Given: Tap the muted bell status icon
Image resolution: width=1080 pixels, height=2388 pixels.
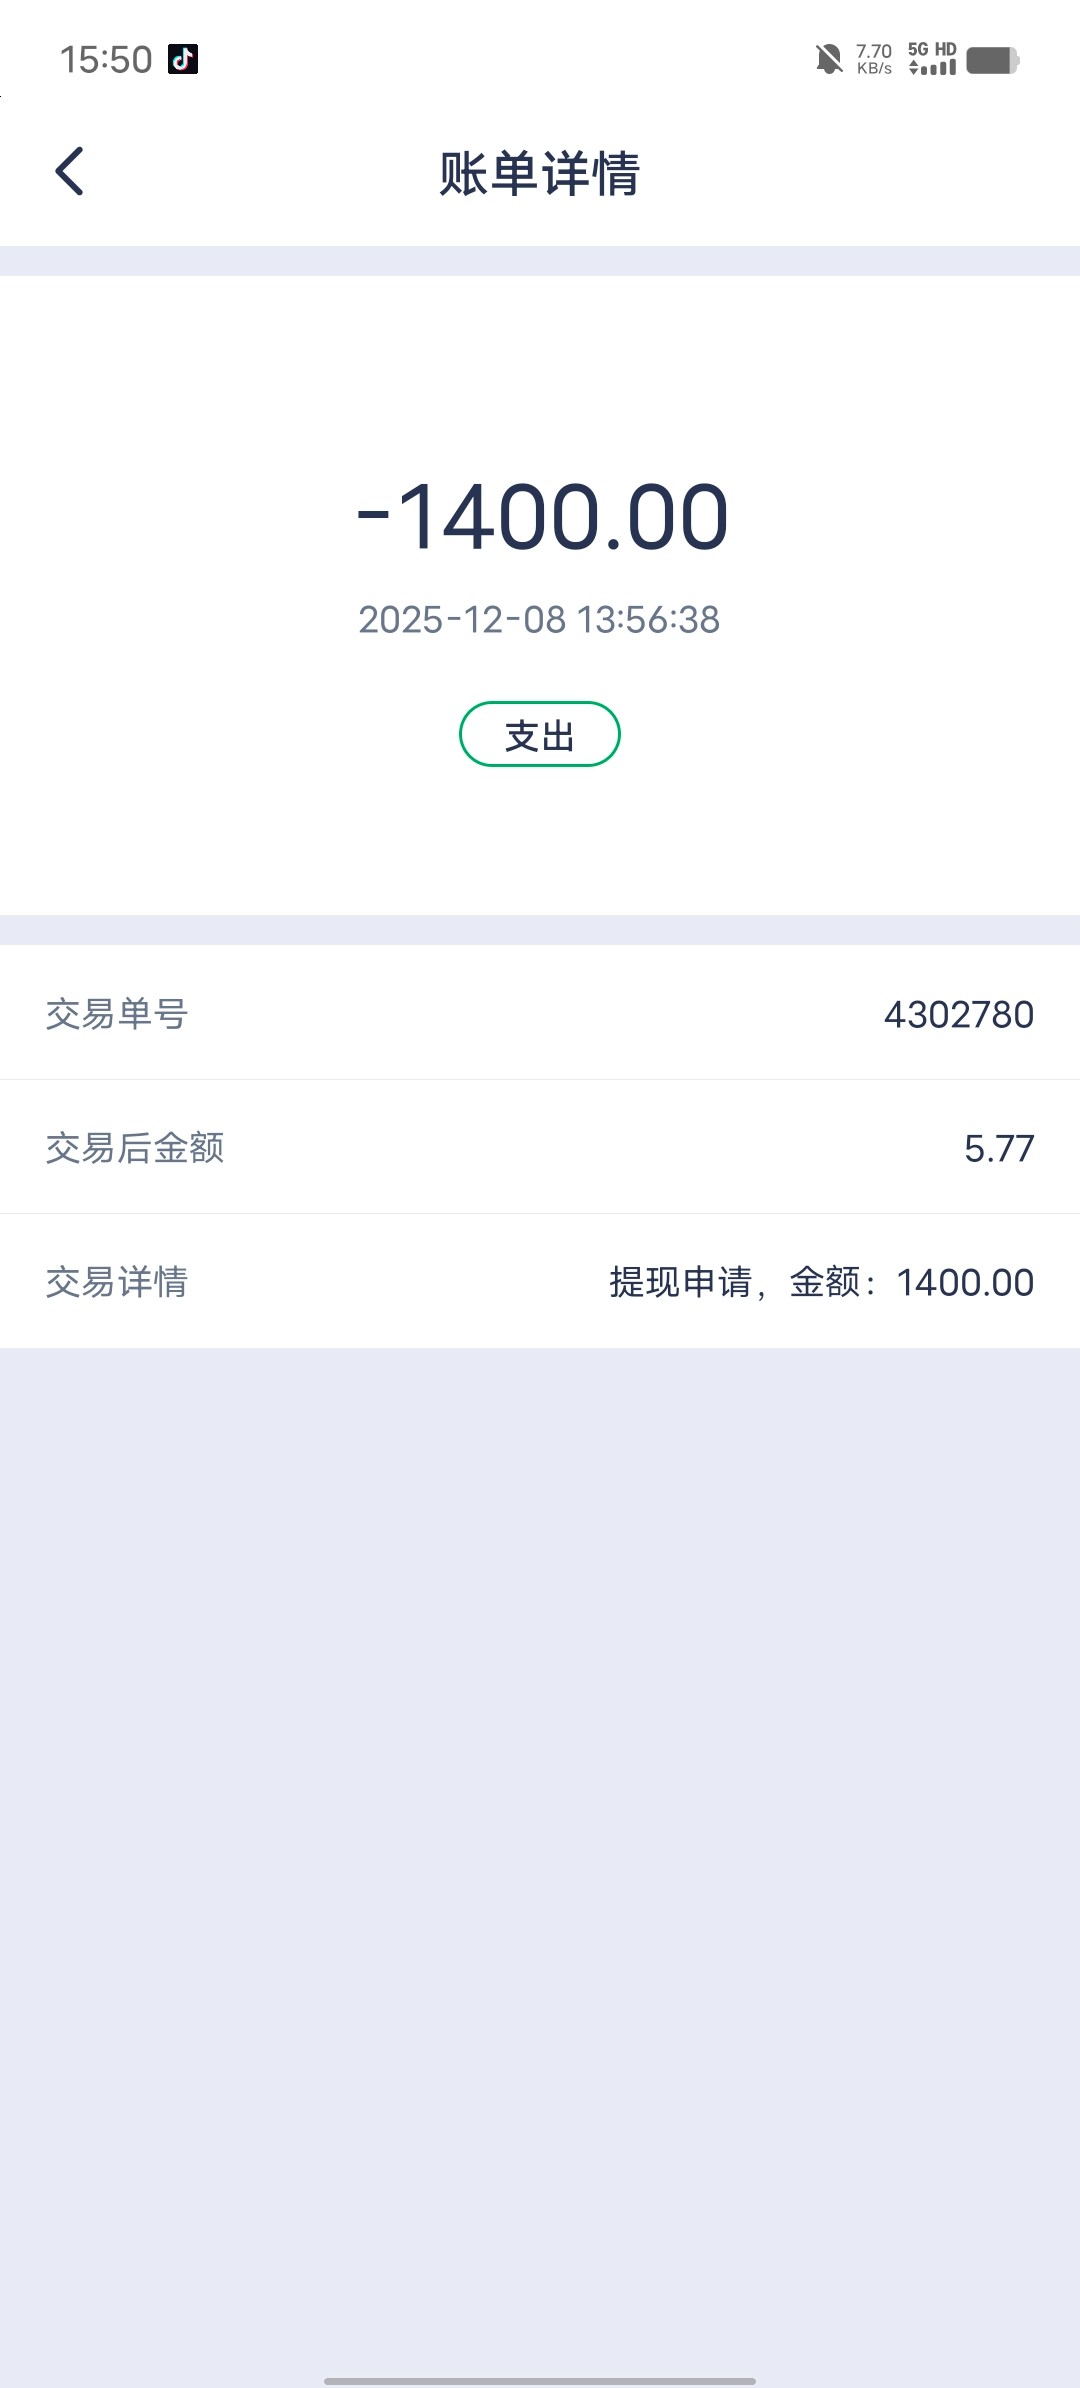Looking at the screenshot, I should coord(828,60).
